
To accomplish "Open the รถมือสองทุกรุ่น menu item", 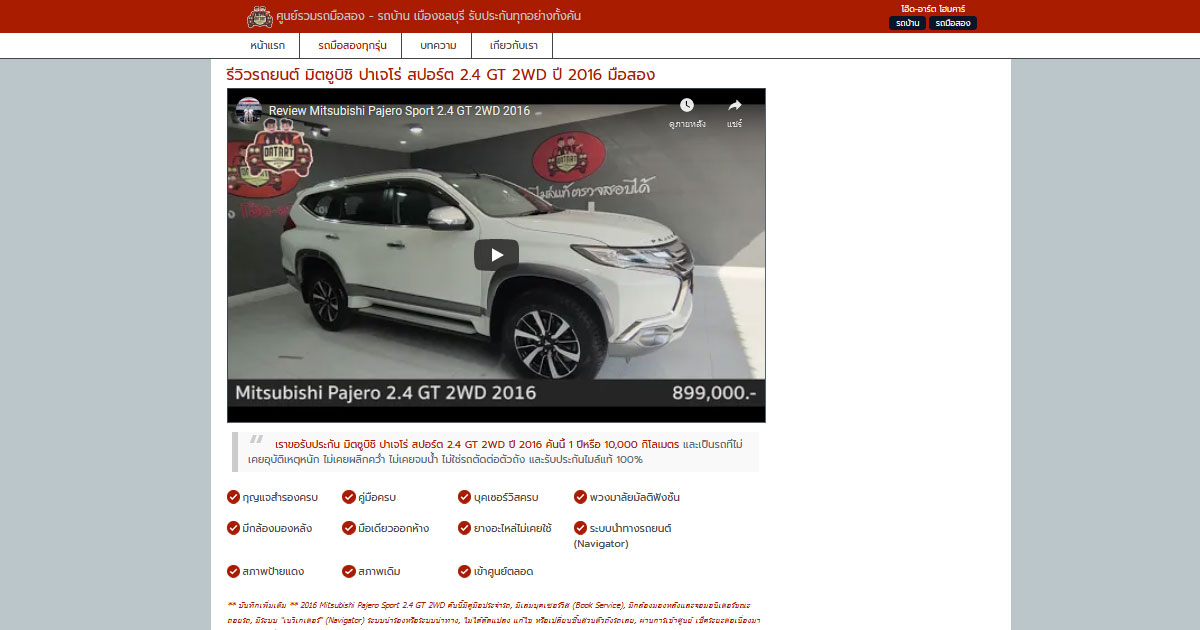I will coord(351,46).
